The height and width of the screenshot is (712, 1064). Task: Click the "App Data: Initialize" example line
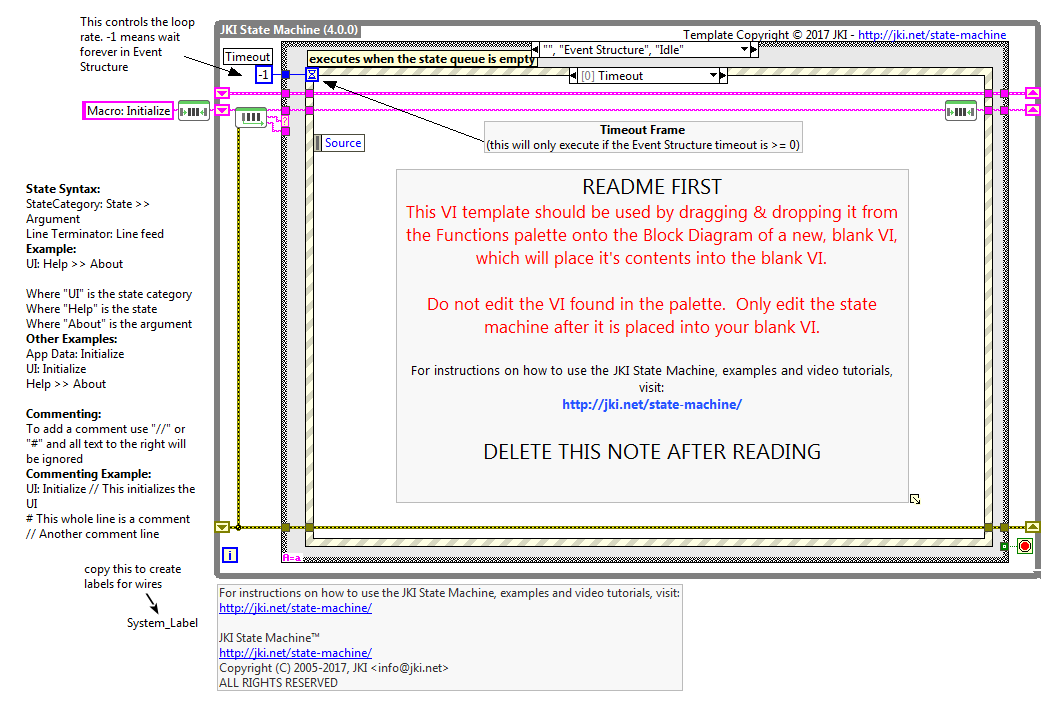tap(75, 354)
